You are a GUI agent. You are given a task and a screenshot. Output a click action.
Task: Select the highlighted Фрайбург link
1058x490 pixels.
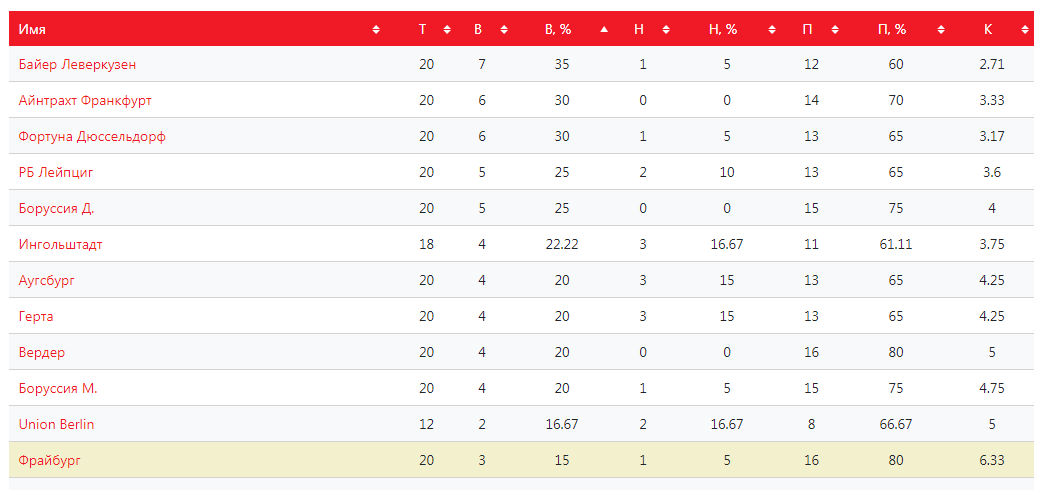click(x=49, y=461)
